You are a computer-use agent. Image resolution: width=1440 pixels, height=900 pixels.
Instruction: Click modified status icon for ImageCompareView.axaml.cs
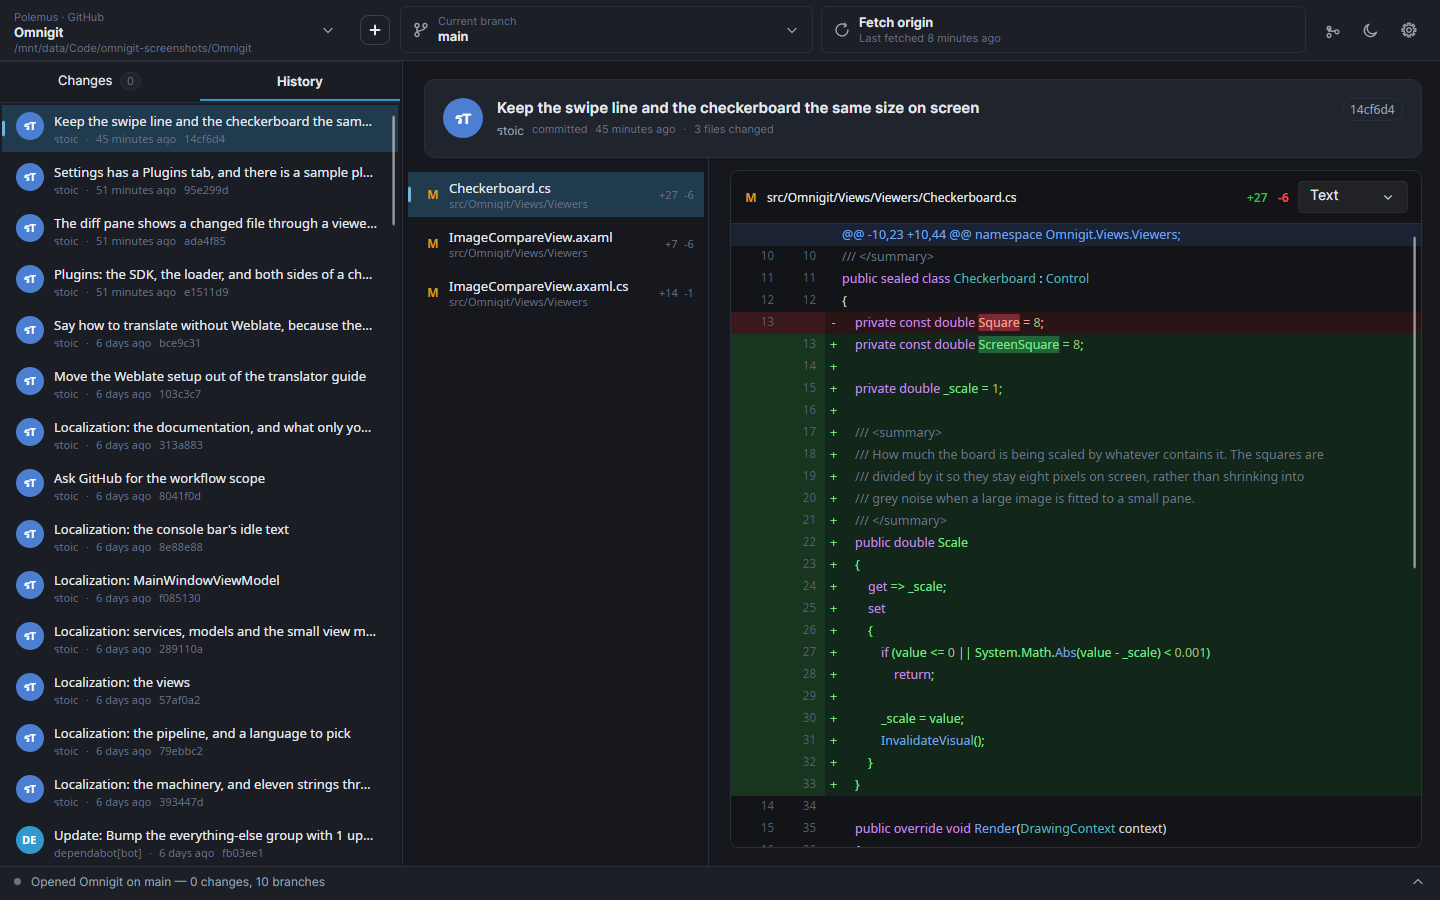(x=433, y=293)
